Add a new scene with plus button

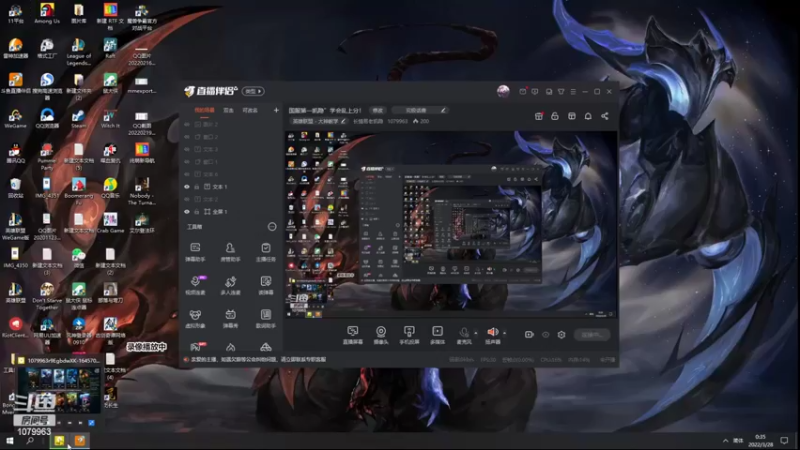[x=276, y=110]
